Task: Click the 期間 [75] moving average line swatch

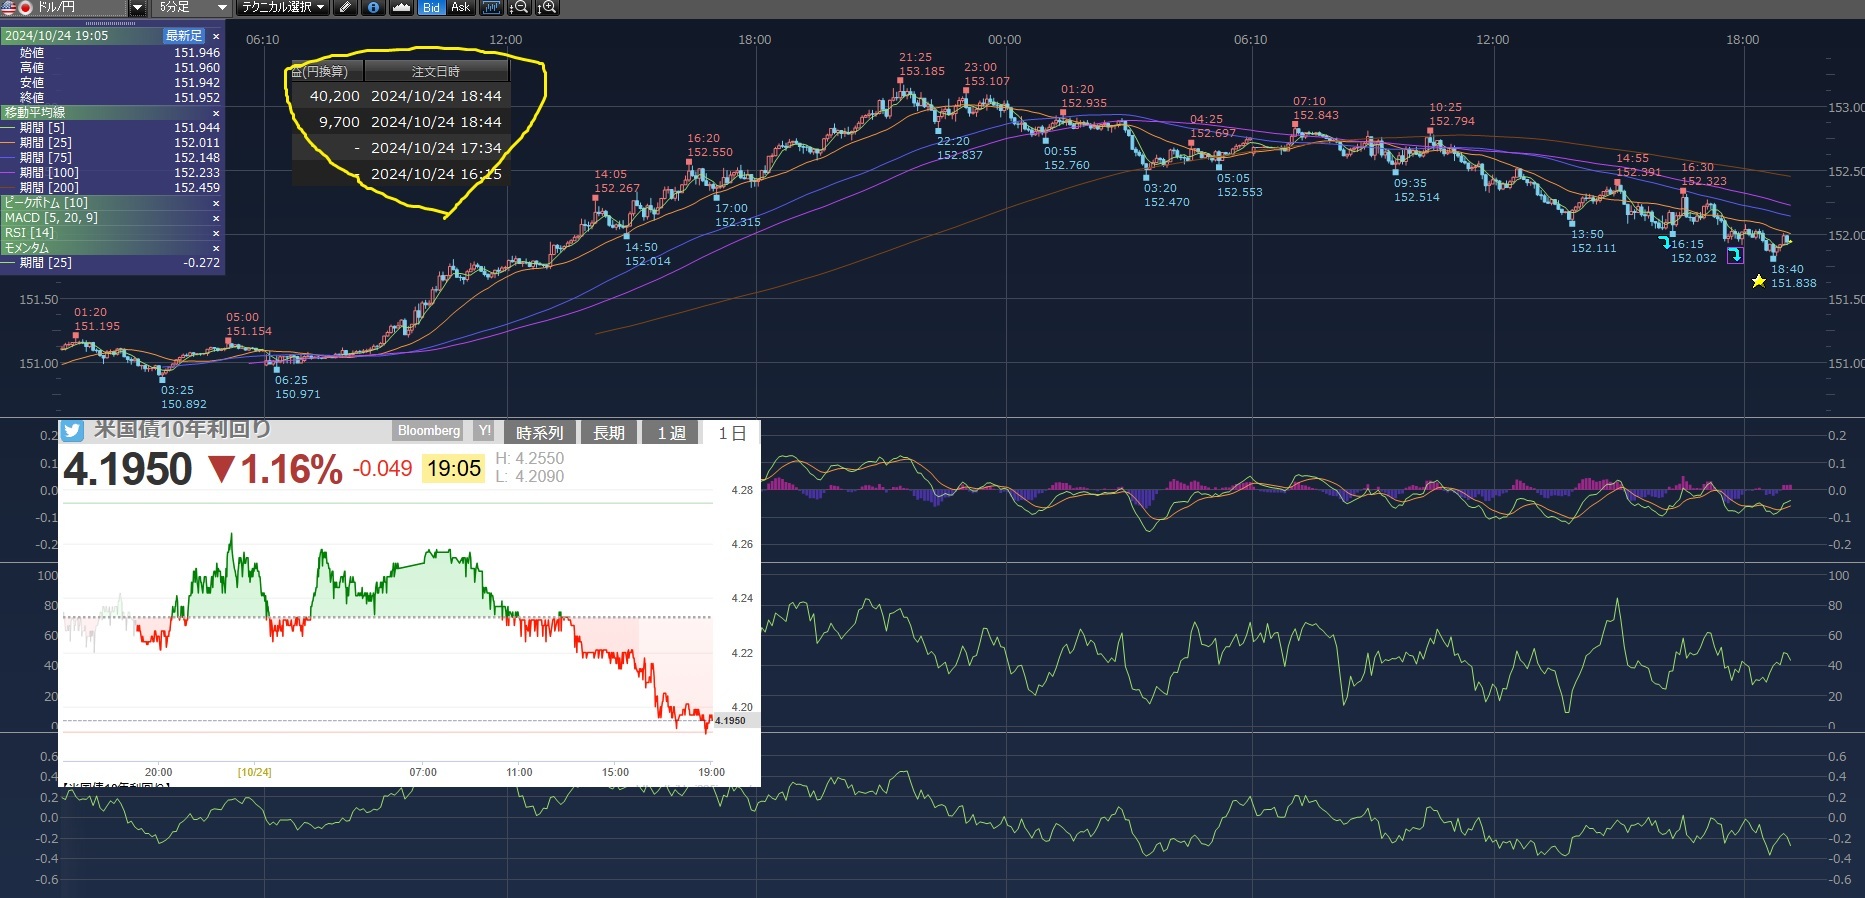Action: [10, 158]
